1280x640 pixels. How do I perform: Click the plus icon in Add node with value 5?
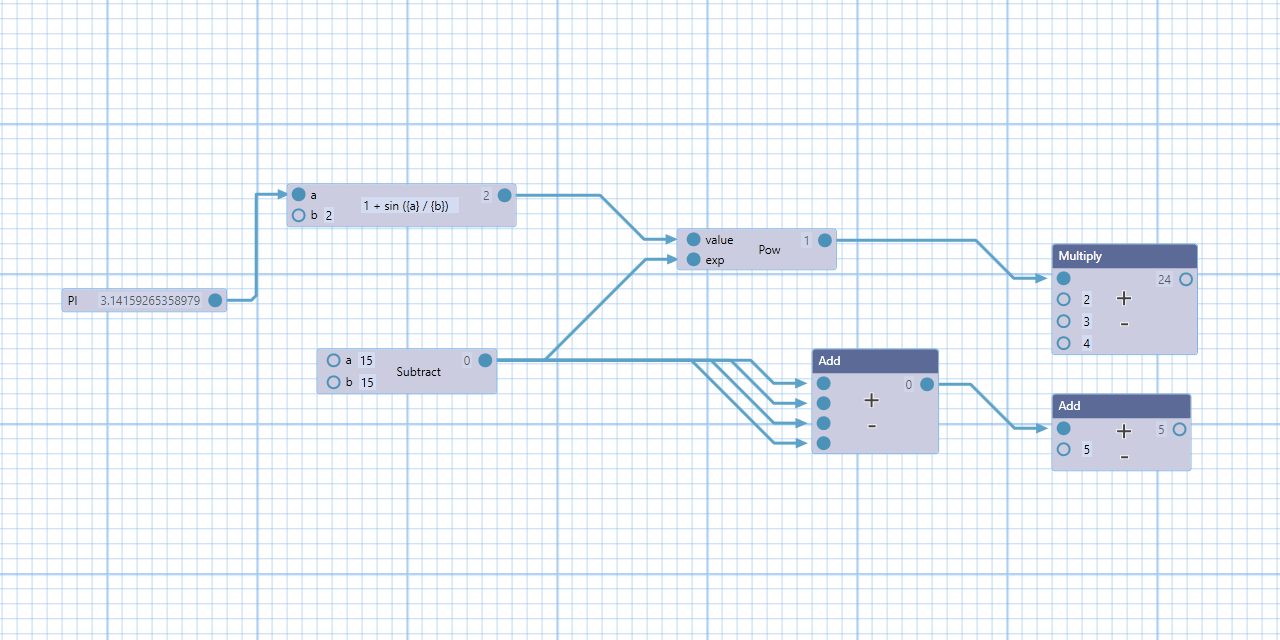pyautogui.click(x=1124, y=431)
